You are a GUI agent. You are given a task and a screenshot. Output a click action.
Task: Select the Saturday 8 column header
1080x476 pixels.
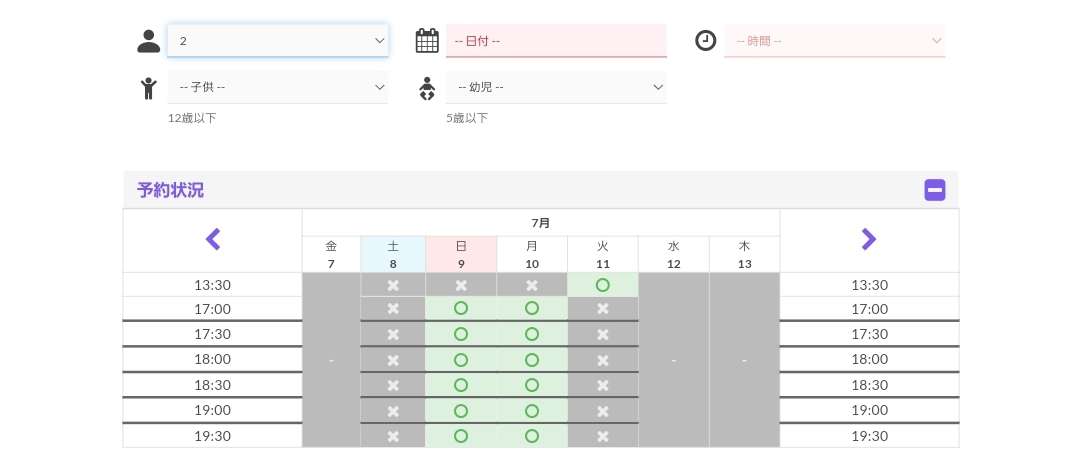(393, 254)
